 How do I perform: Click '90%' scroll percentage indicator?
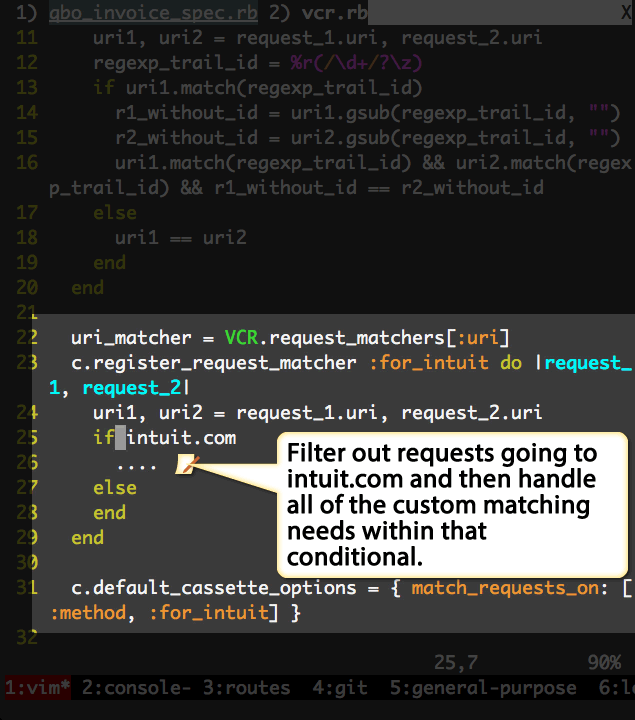pyautogui.click(x=604, y=663)
